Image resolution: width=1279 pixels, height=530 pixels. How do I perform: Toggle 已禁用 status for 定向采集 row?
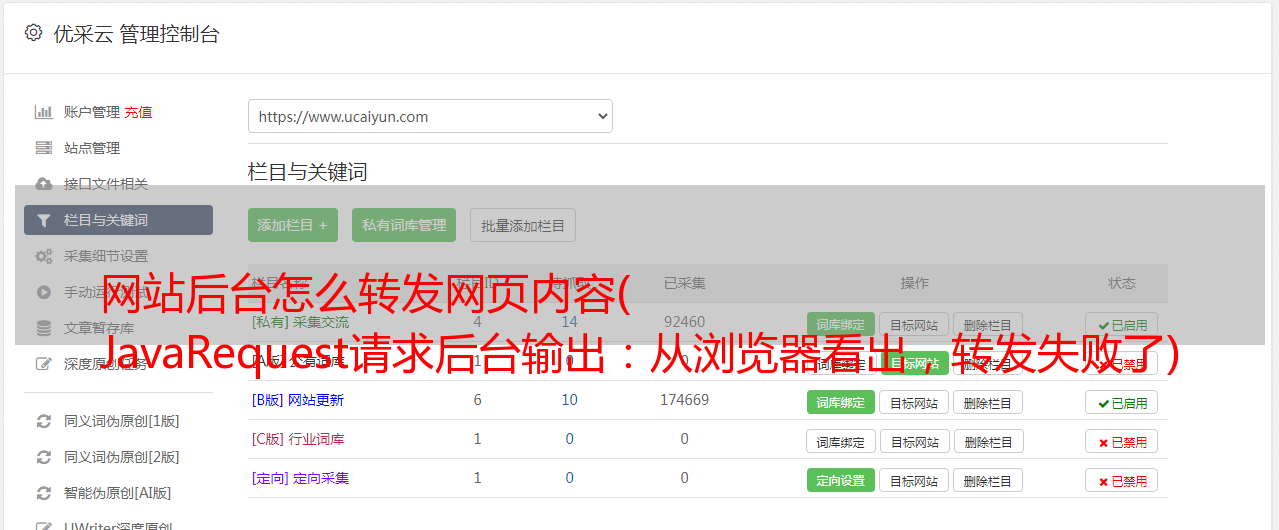click(1122, 480)
